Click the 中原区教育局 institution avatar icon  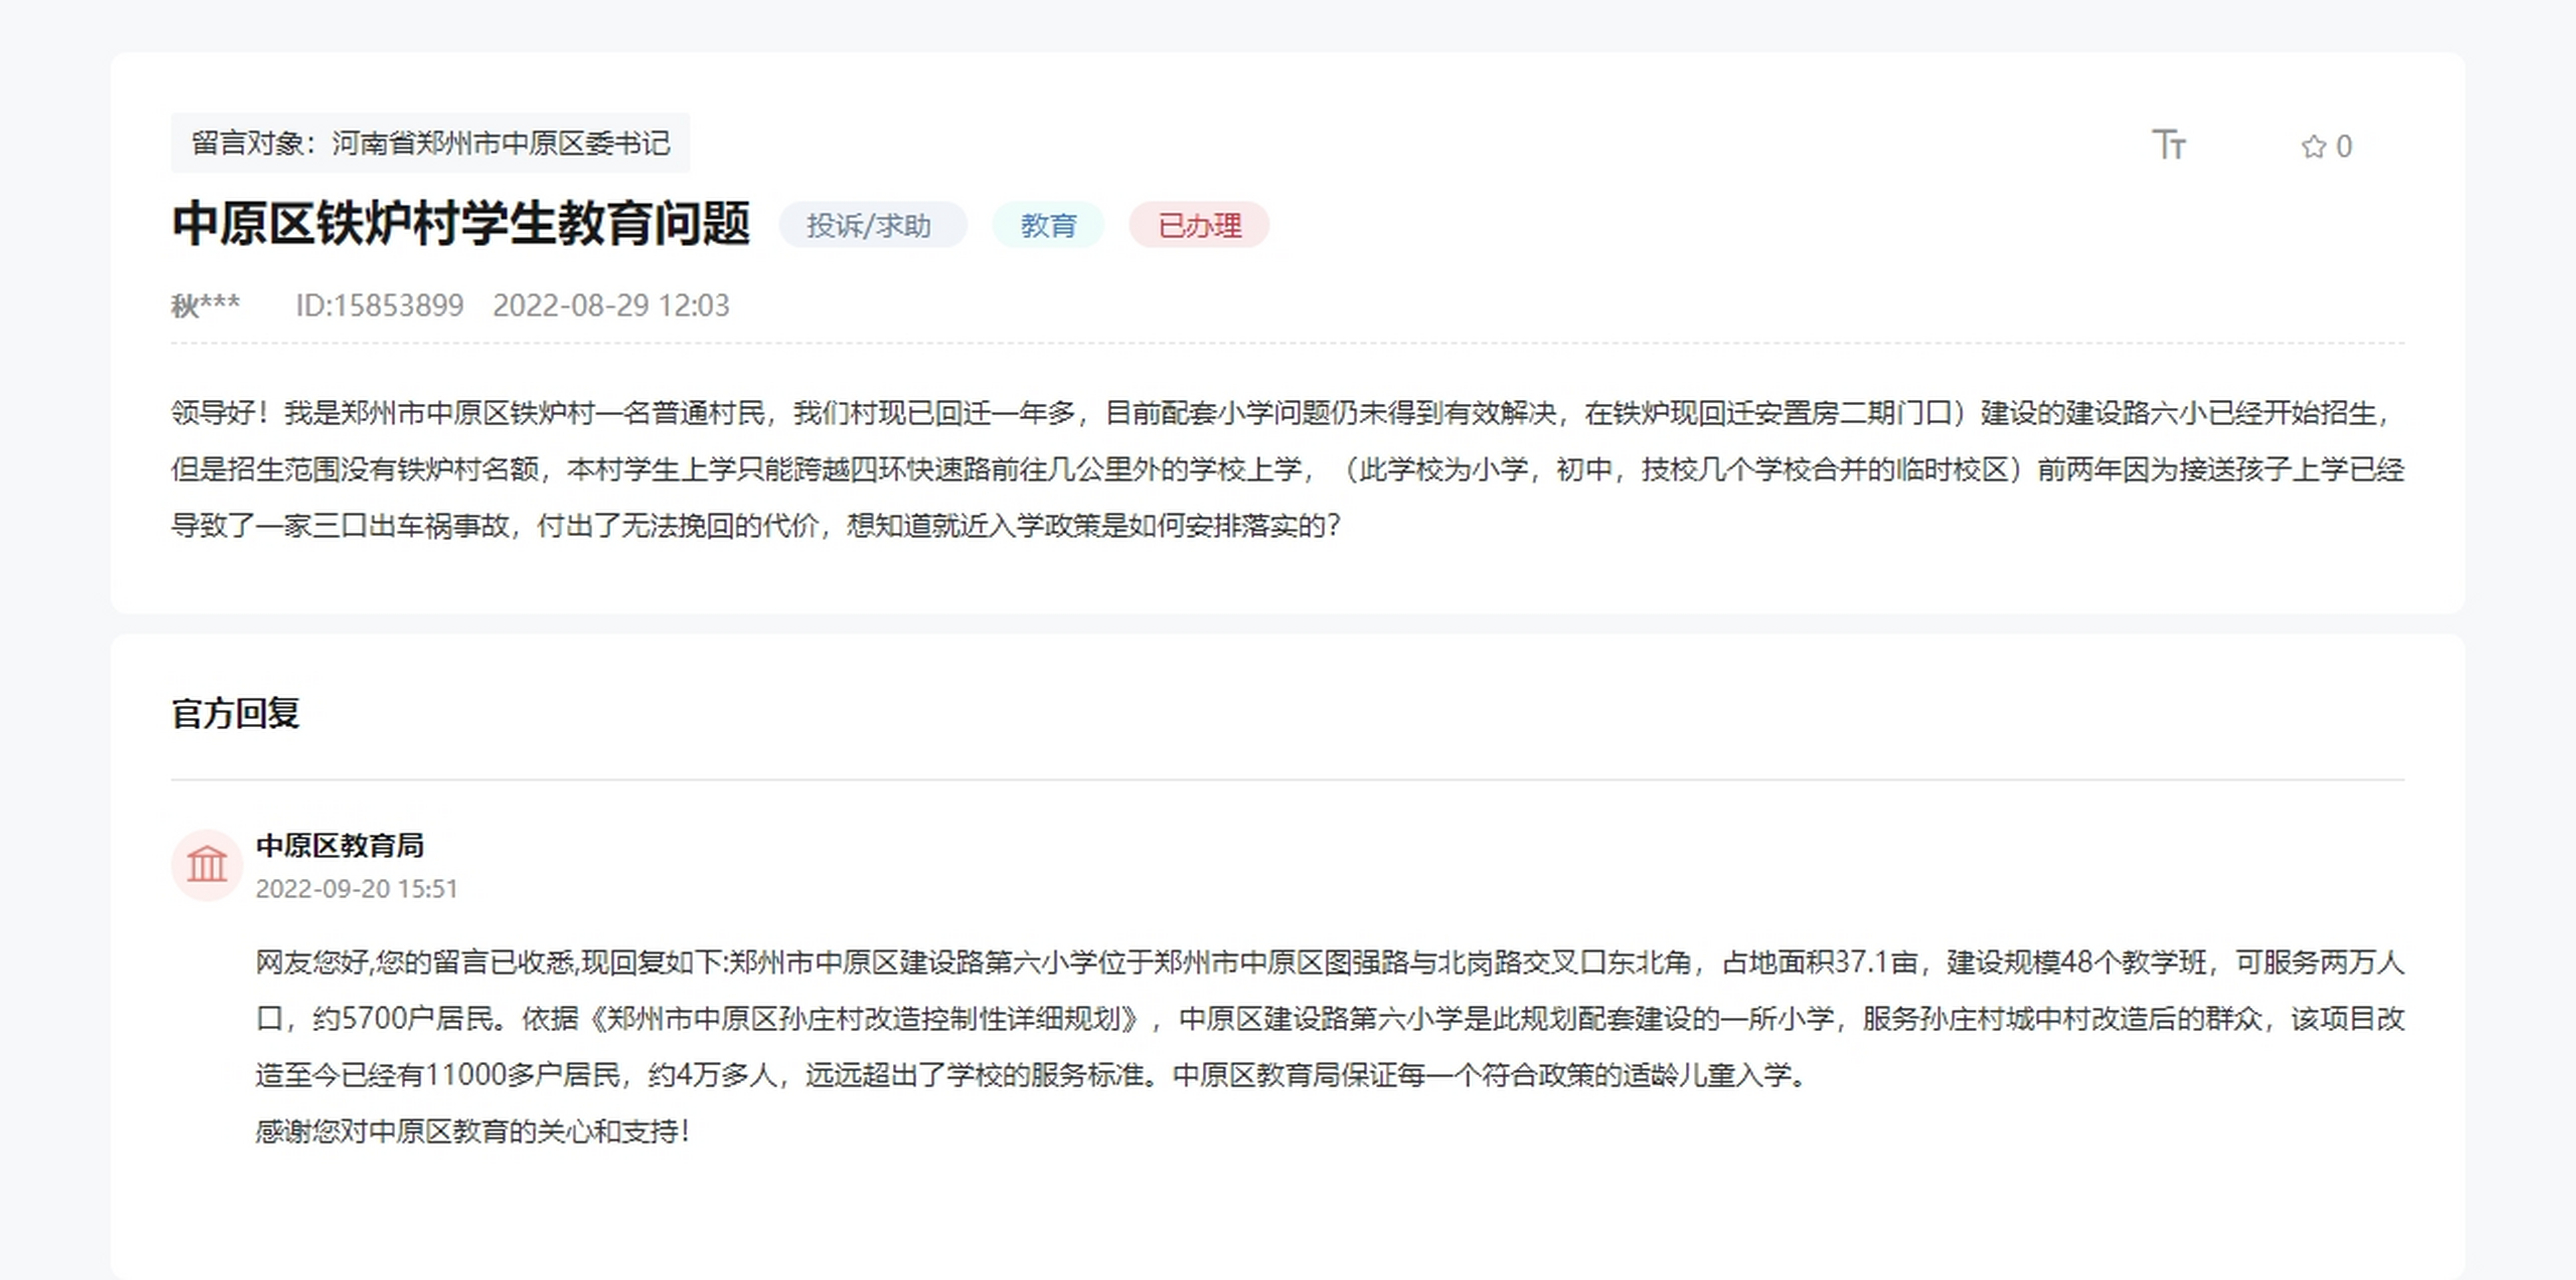[207, 865]
